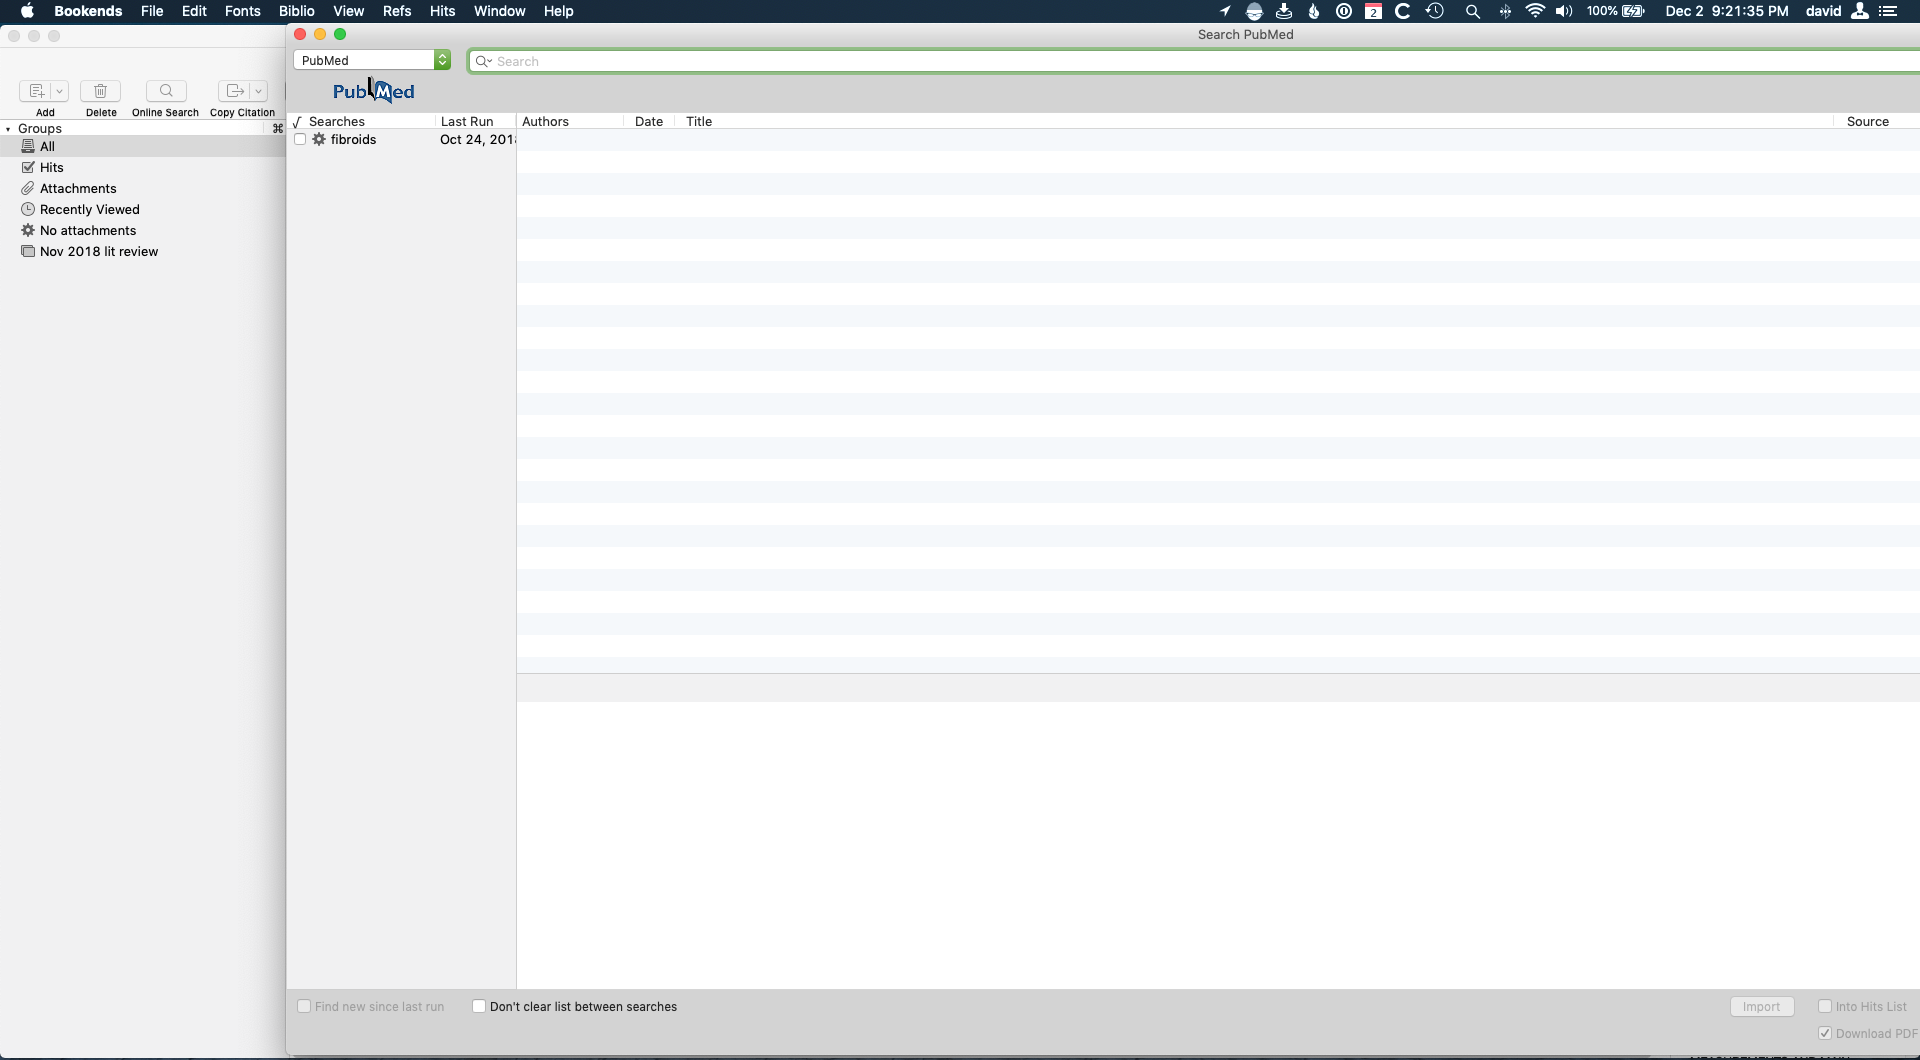
Task: Open the calendar icon in menu bar
Action: point(1373,11)
